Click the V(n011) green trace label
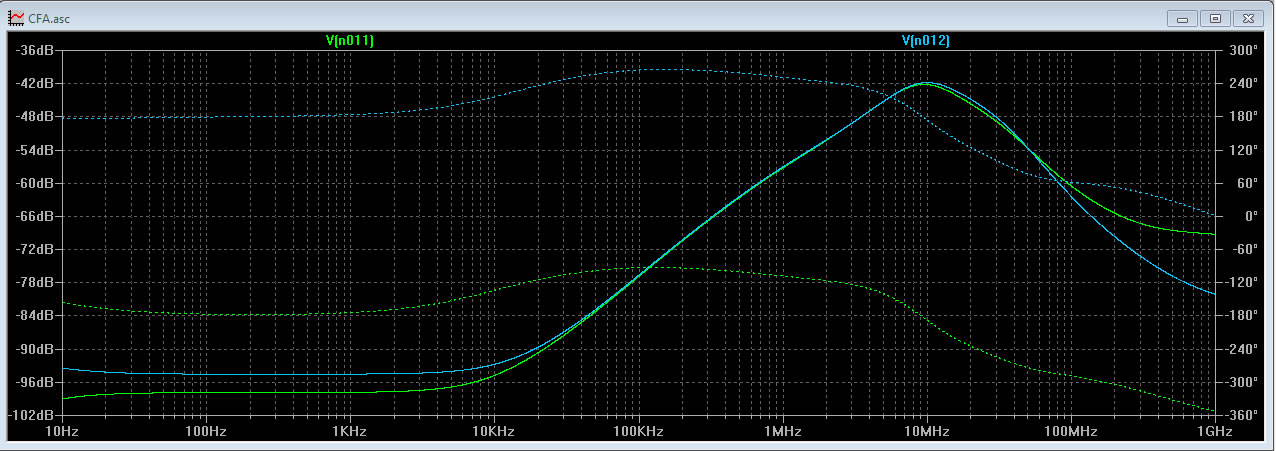1276x451 pixels. (349, 41)
